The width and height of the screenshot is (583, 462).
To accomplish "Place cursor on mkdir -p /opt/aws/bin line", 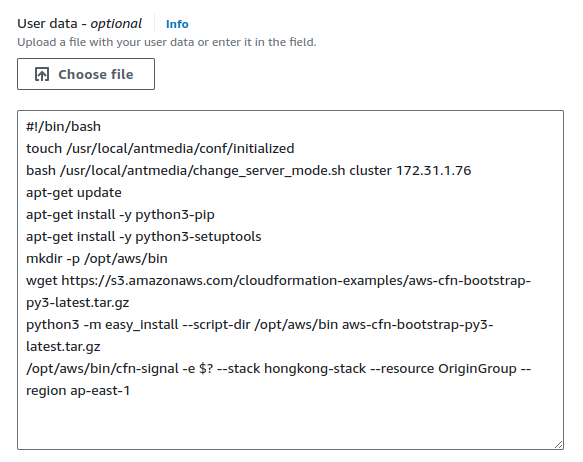I will pyautogui.click(x=97, y=259).
